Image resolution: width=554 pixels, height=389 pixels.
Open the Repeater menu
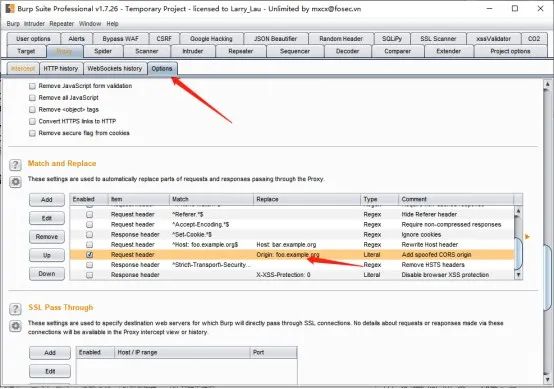tap(61, 24)
